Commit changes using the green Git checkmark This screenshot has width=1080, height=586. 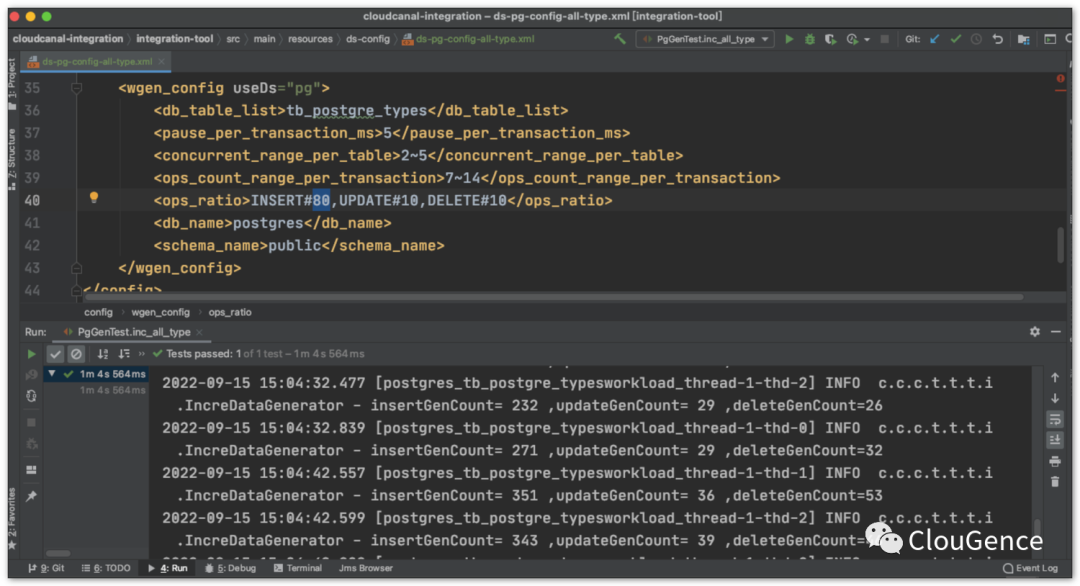(955, 39)
